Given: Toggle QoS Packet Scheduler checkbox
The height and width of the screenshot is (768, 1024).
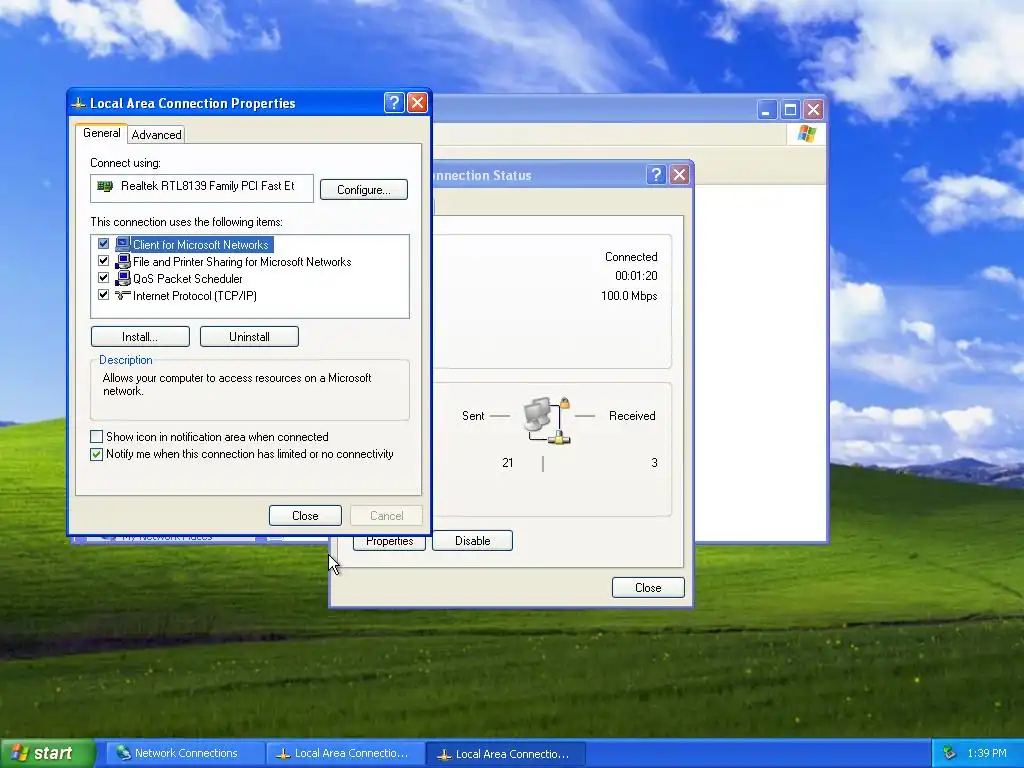Looking at the screenshot, I should point(103,278).
